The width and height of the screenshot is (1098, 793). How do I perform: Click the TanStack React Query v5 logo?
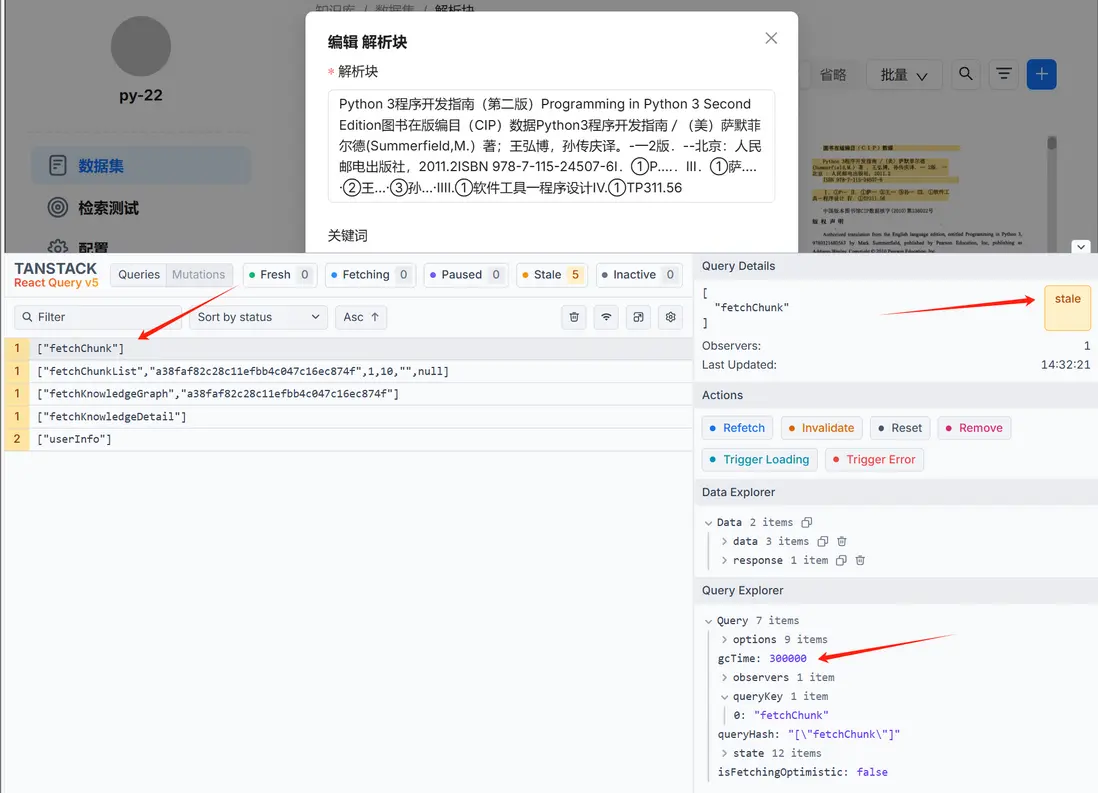[56, 275]
